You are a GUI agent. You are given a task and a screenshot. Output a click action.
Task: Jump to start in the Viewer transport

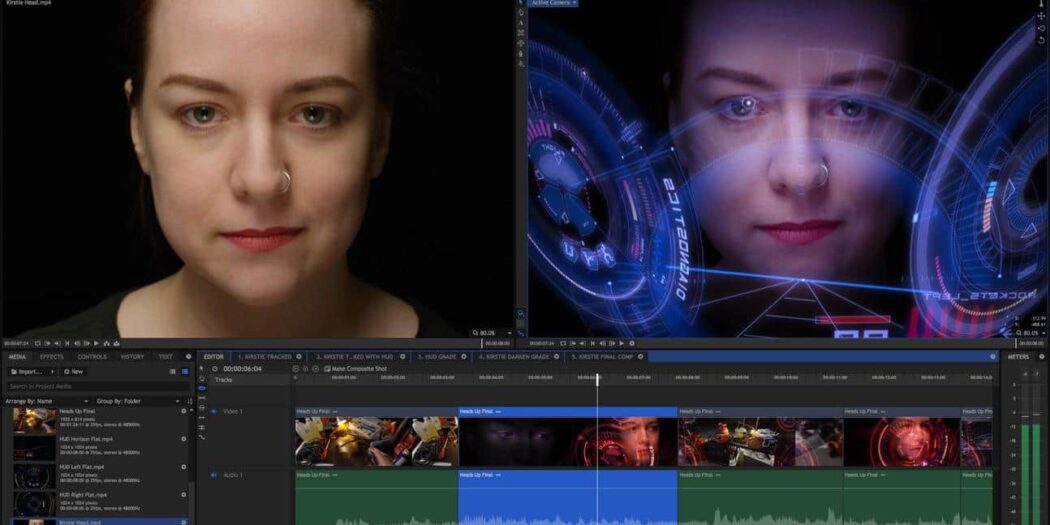[x=593, y=343]
